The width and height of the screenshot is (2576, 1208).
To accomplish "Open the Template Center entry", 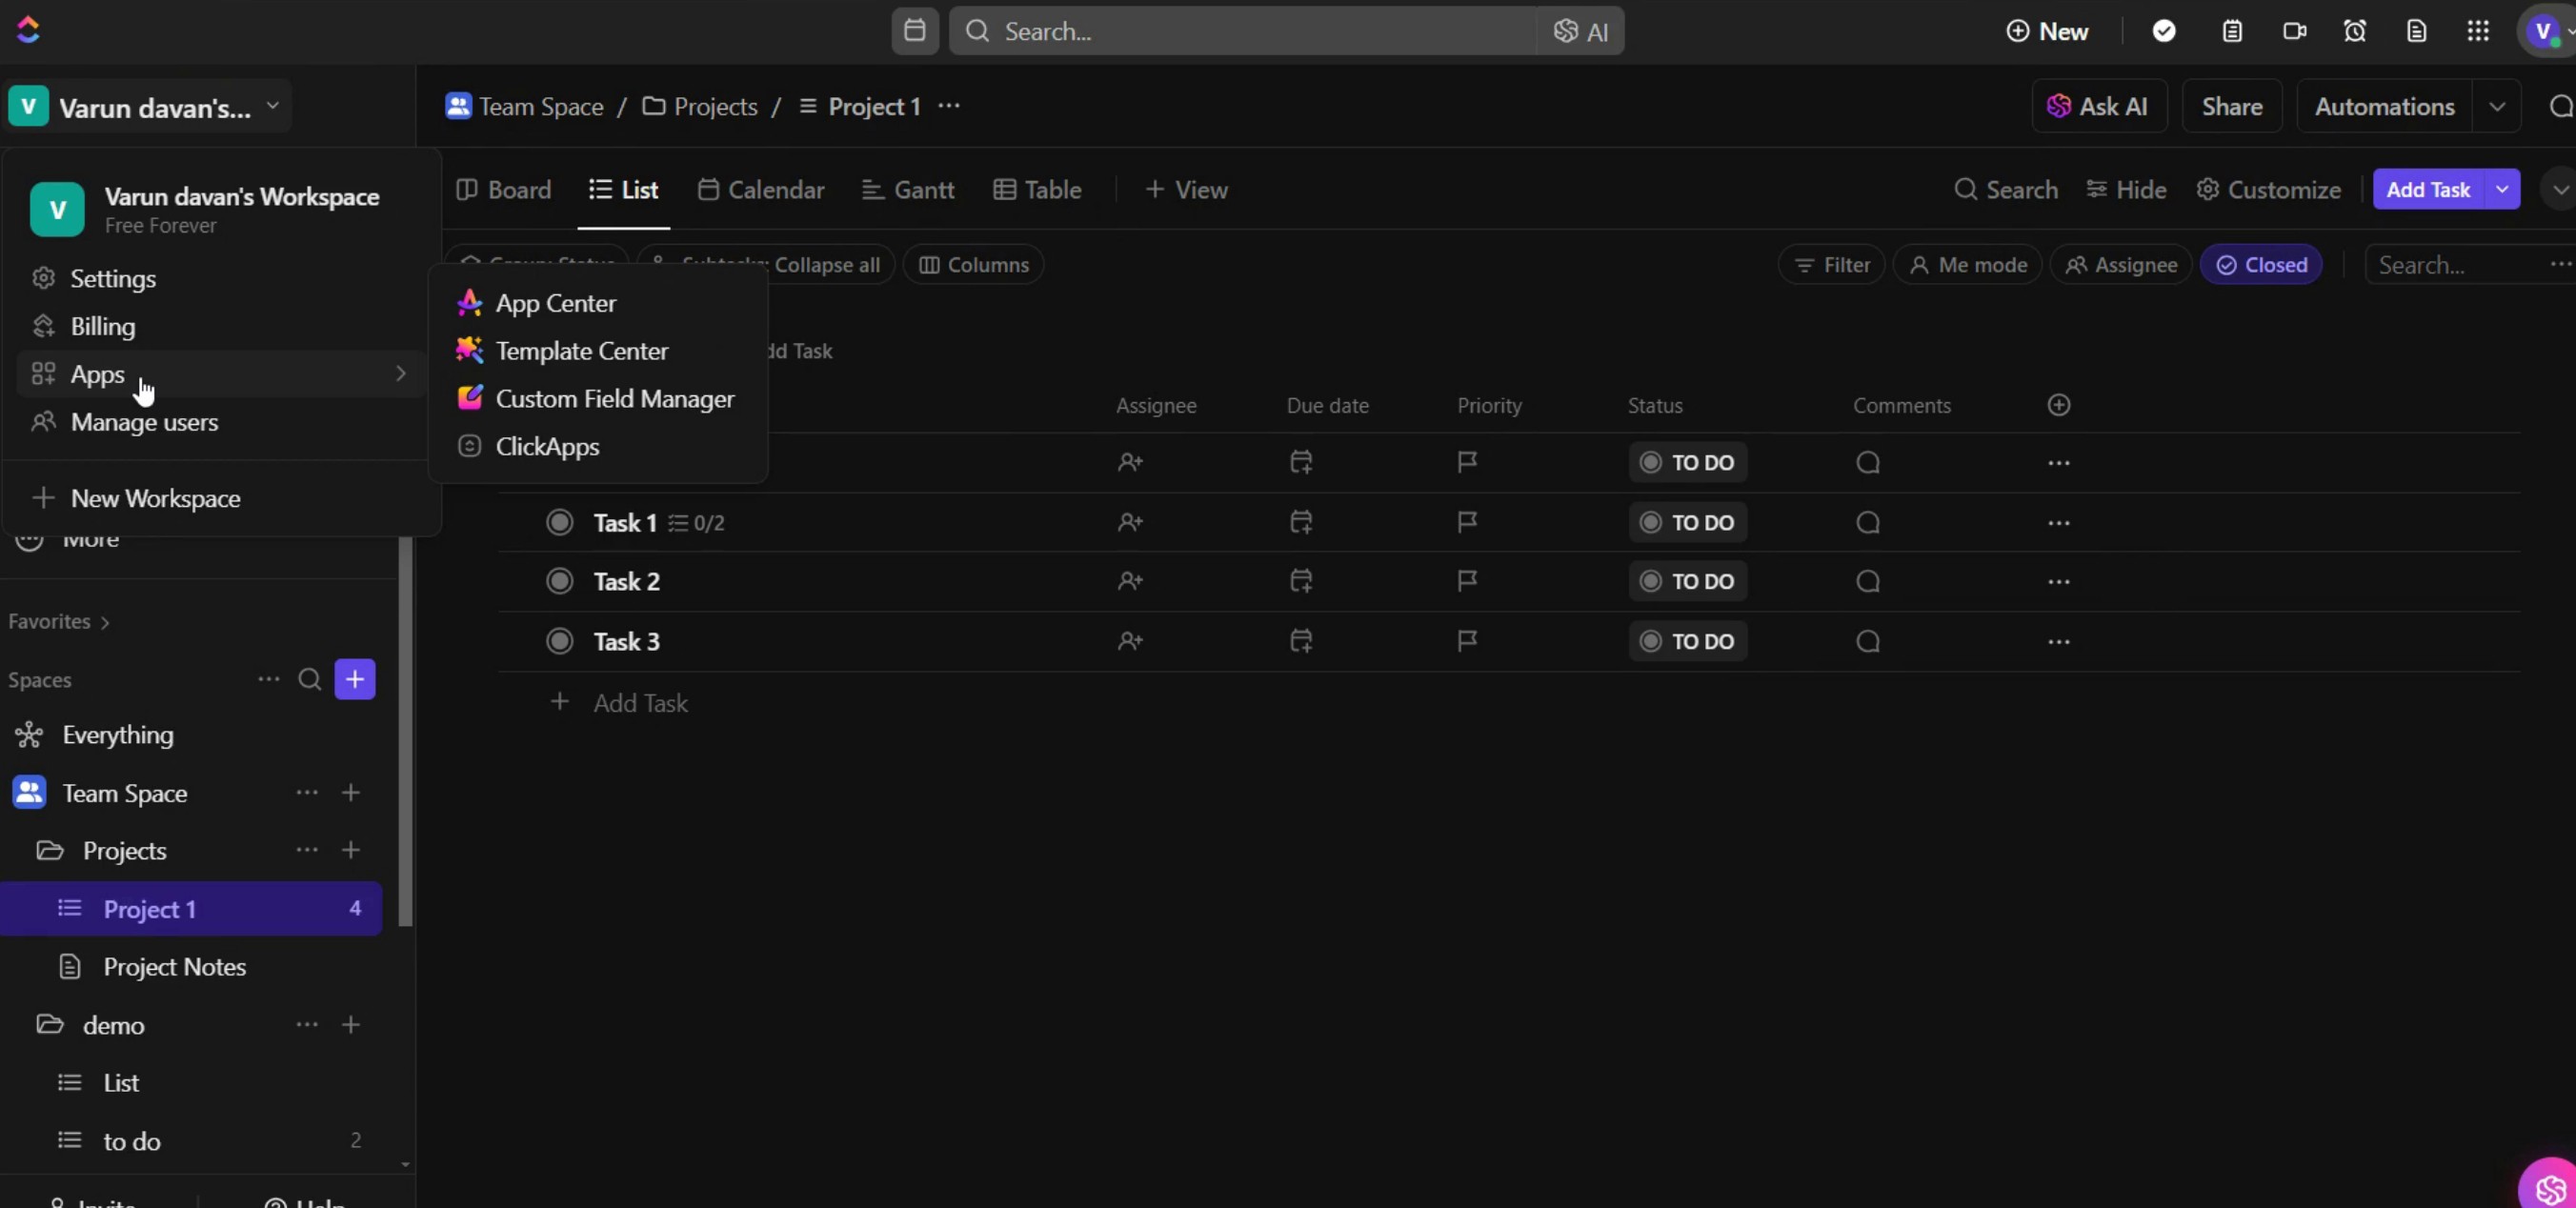I will [x=581, y=351].
